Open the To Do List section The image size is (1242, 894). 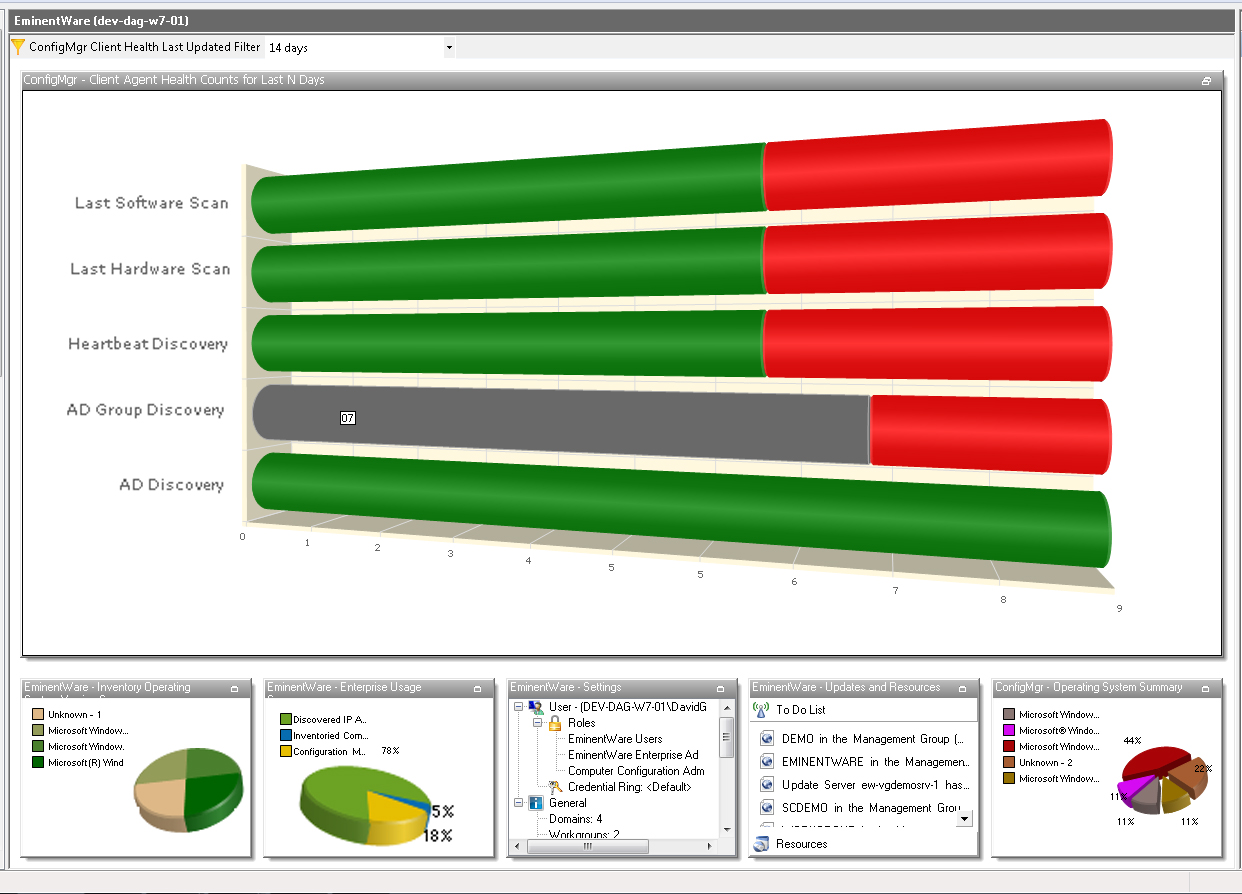click(864, 710)
